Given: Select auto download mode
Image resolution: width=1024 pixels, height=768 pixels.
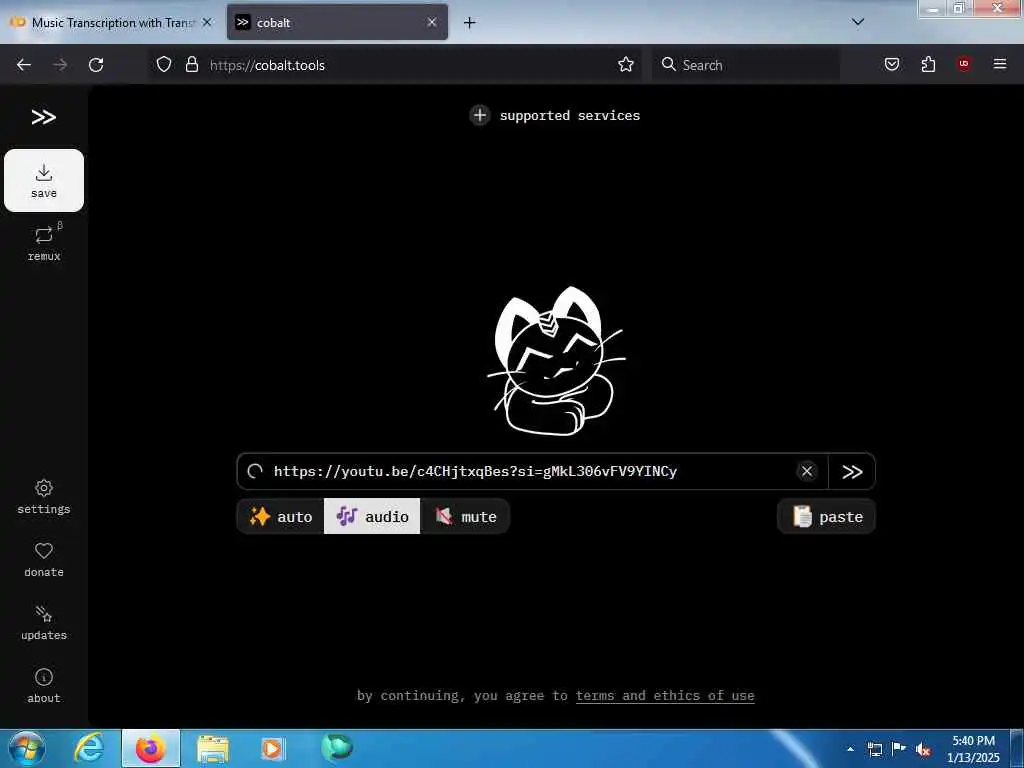Looking at the screenshot, I should coord(281,517).
